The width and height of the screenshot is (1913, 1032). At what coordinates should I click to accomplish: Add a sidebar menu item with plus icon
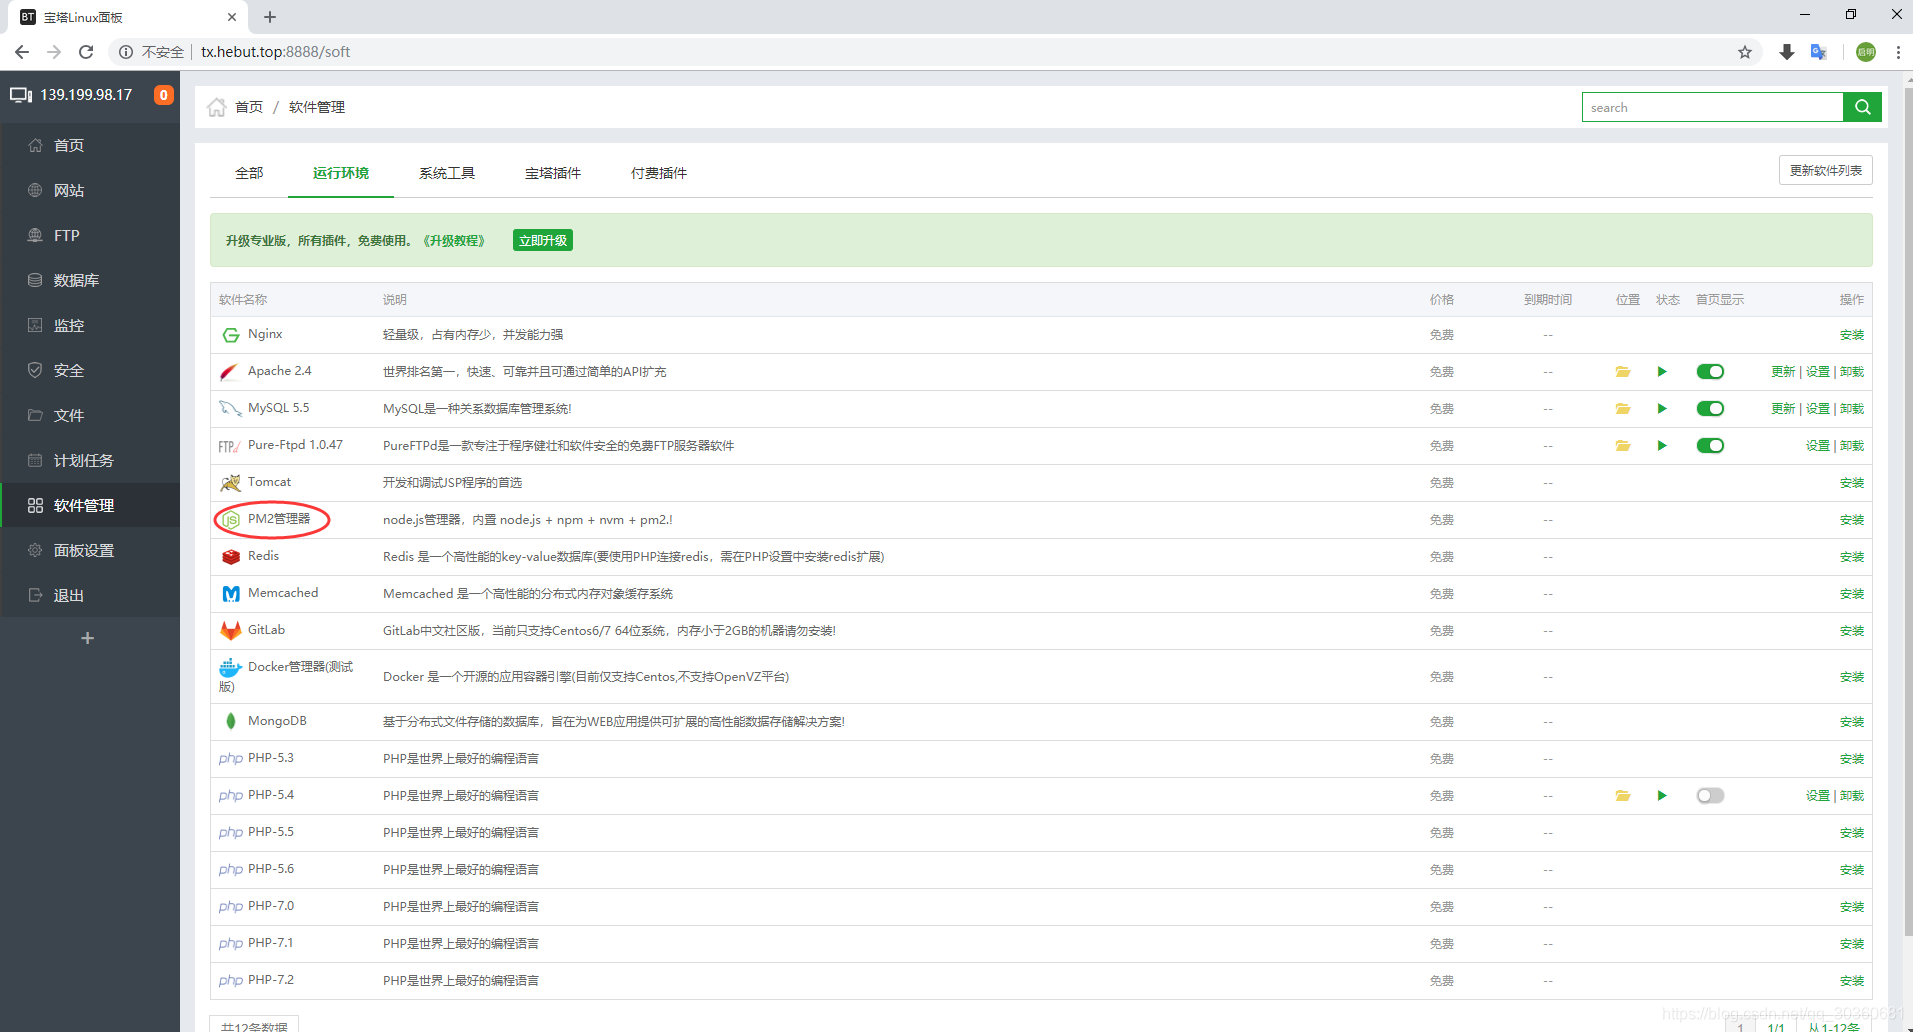[x=88, y=638]
